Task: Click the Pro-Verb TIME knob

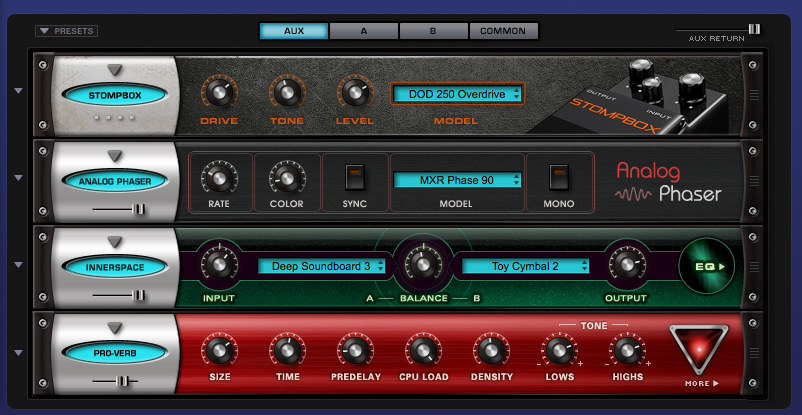Action: click(x=287, y=351)
